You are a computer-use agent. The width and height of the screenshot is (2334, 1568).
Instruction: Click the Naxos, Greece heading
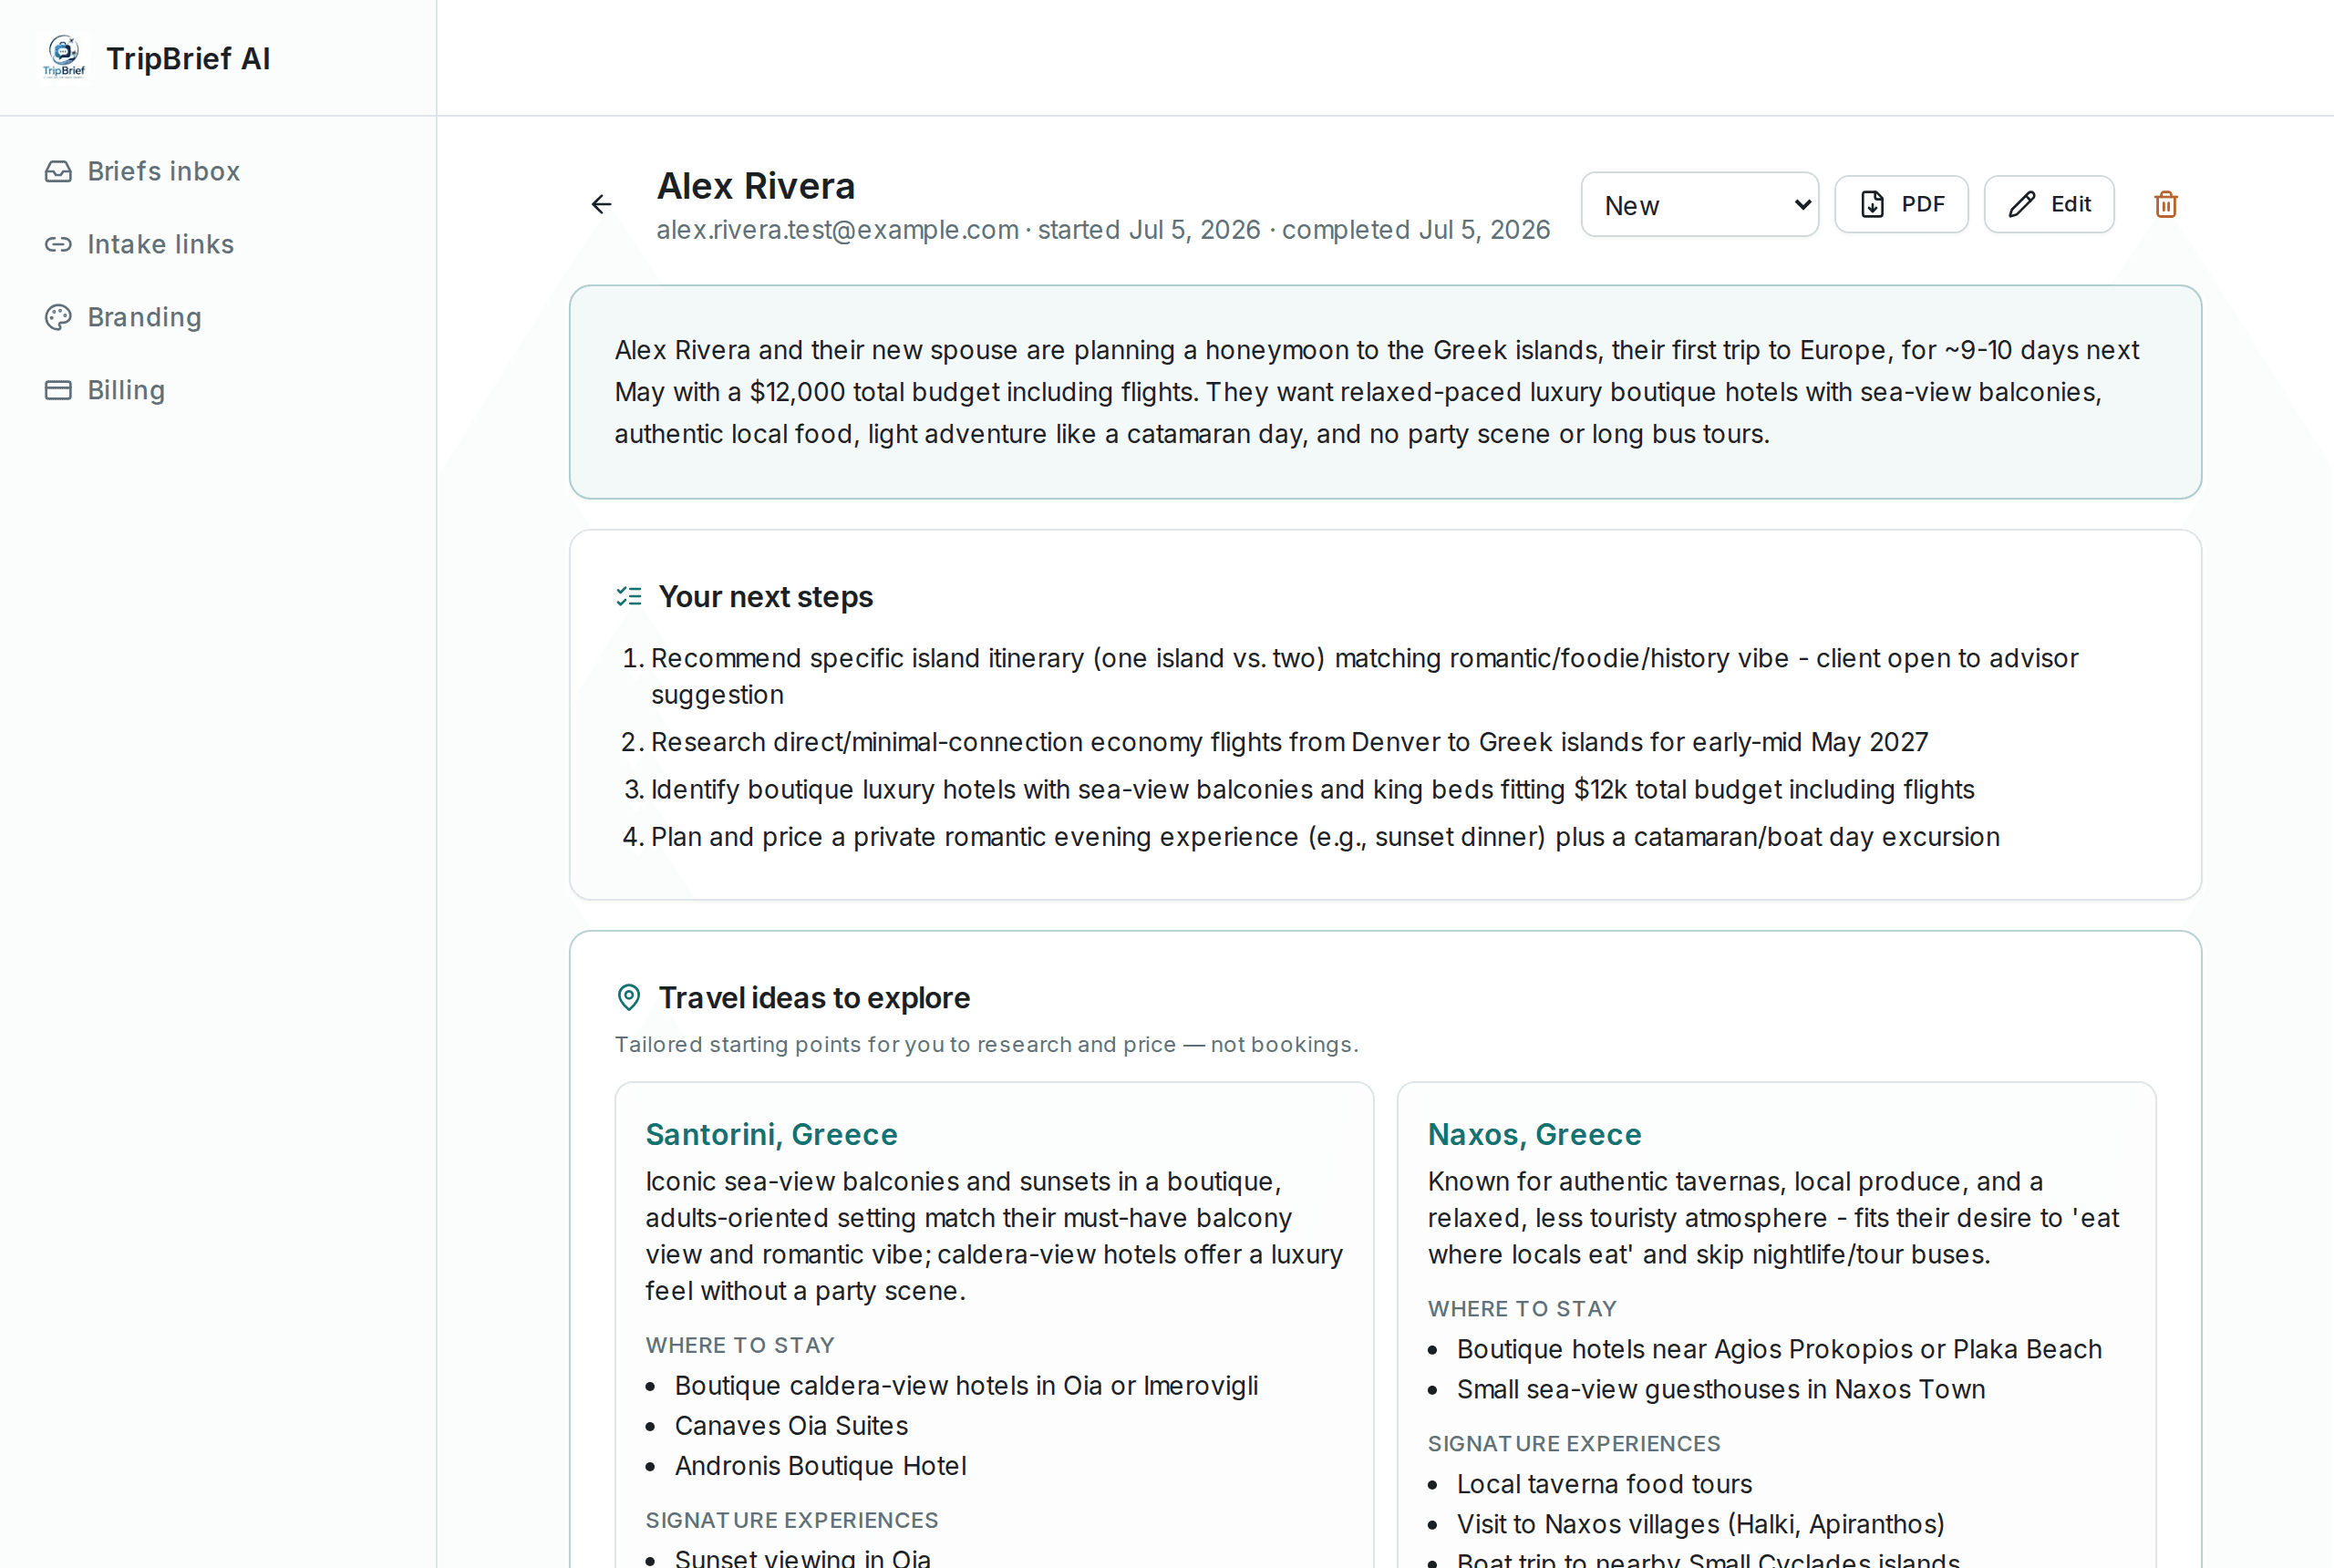(x=1534, y=1134)
